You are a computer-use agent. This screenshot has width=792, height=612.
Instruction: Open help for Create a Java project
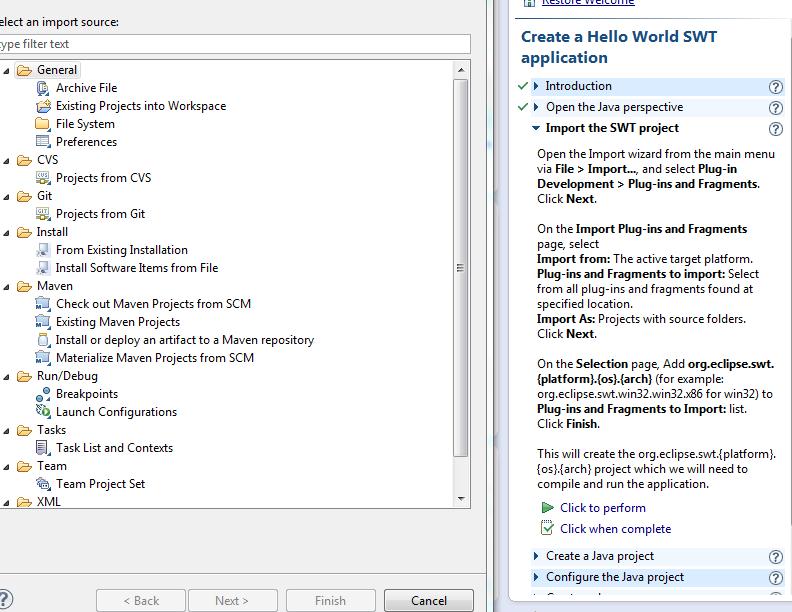(775, 557)
